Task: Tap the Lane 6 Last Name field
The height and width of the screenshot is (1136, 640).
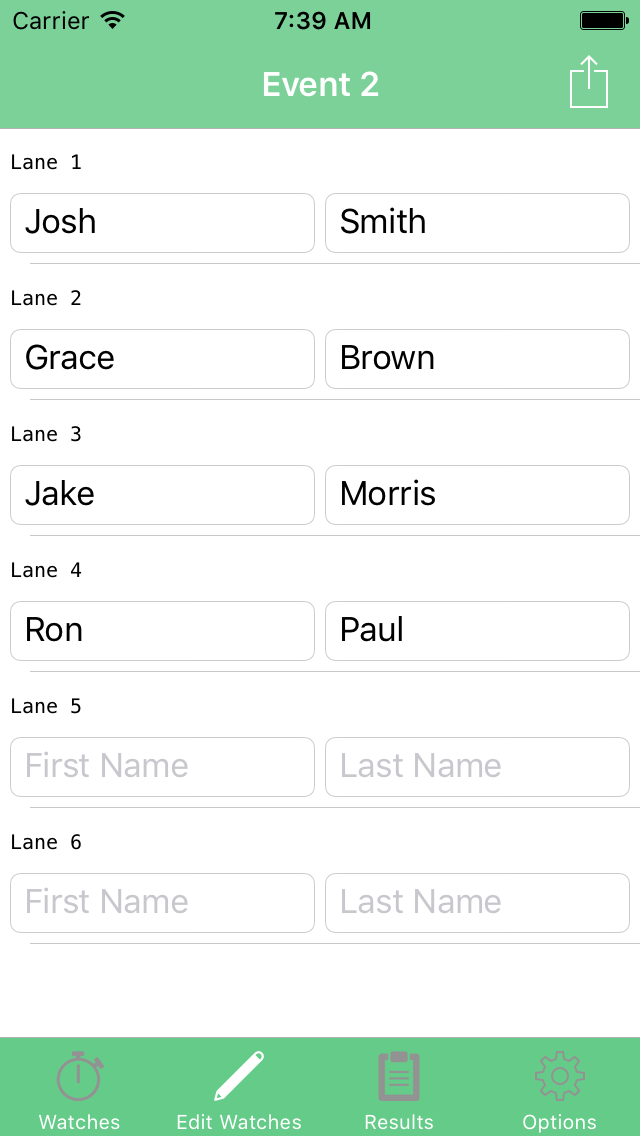Action: point(477,903)
